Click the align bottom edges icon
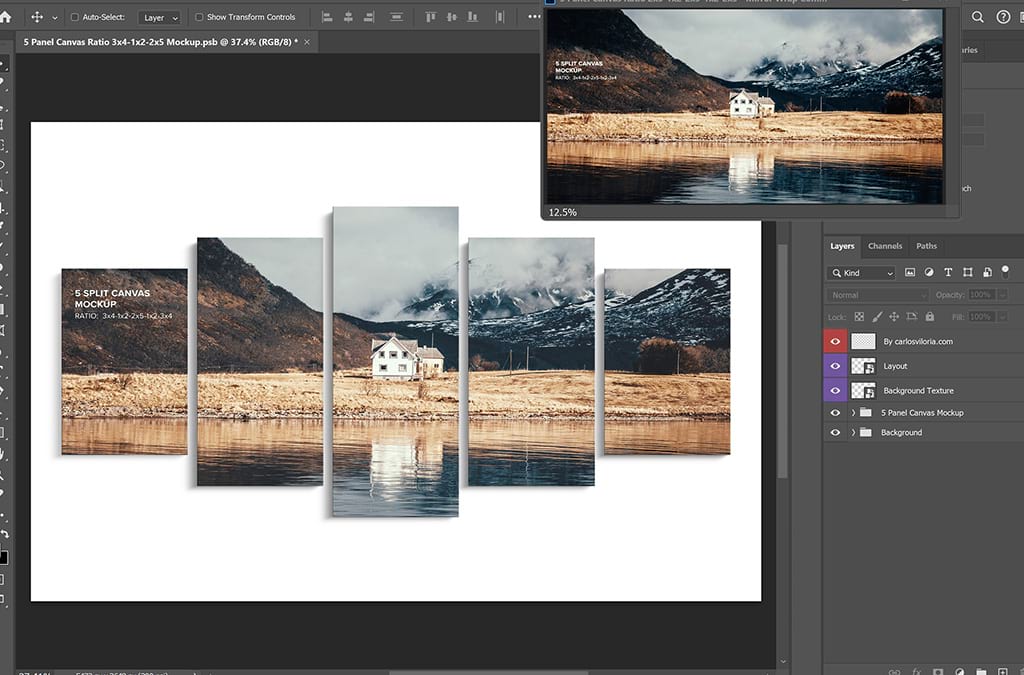The width and height of the screenshot is (1024, 675). (x=472, y=18)
